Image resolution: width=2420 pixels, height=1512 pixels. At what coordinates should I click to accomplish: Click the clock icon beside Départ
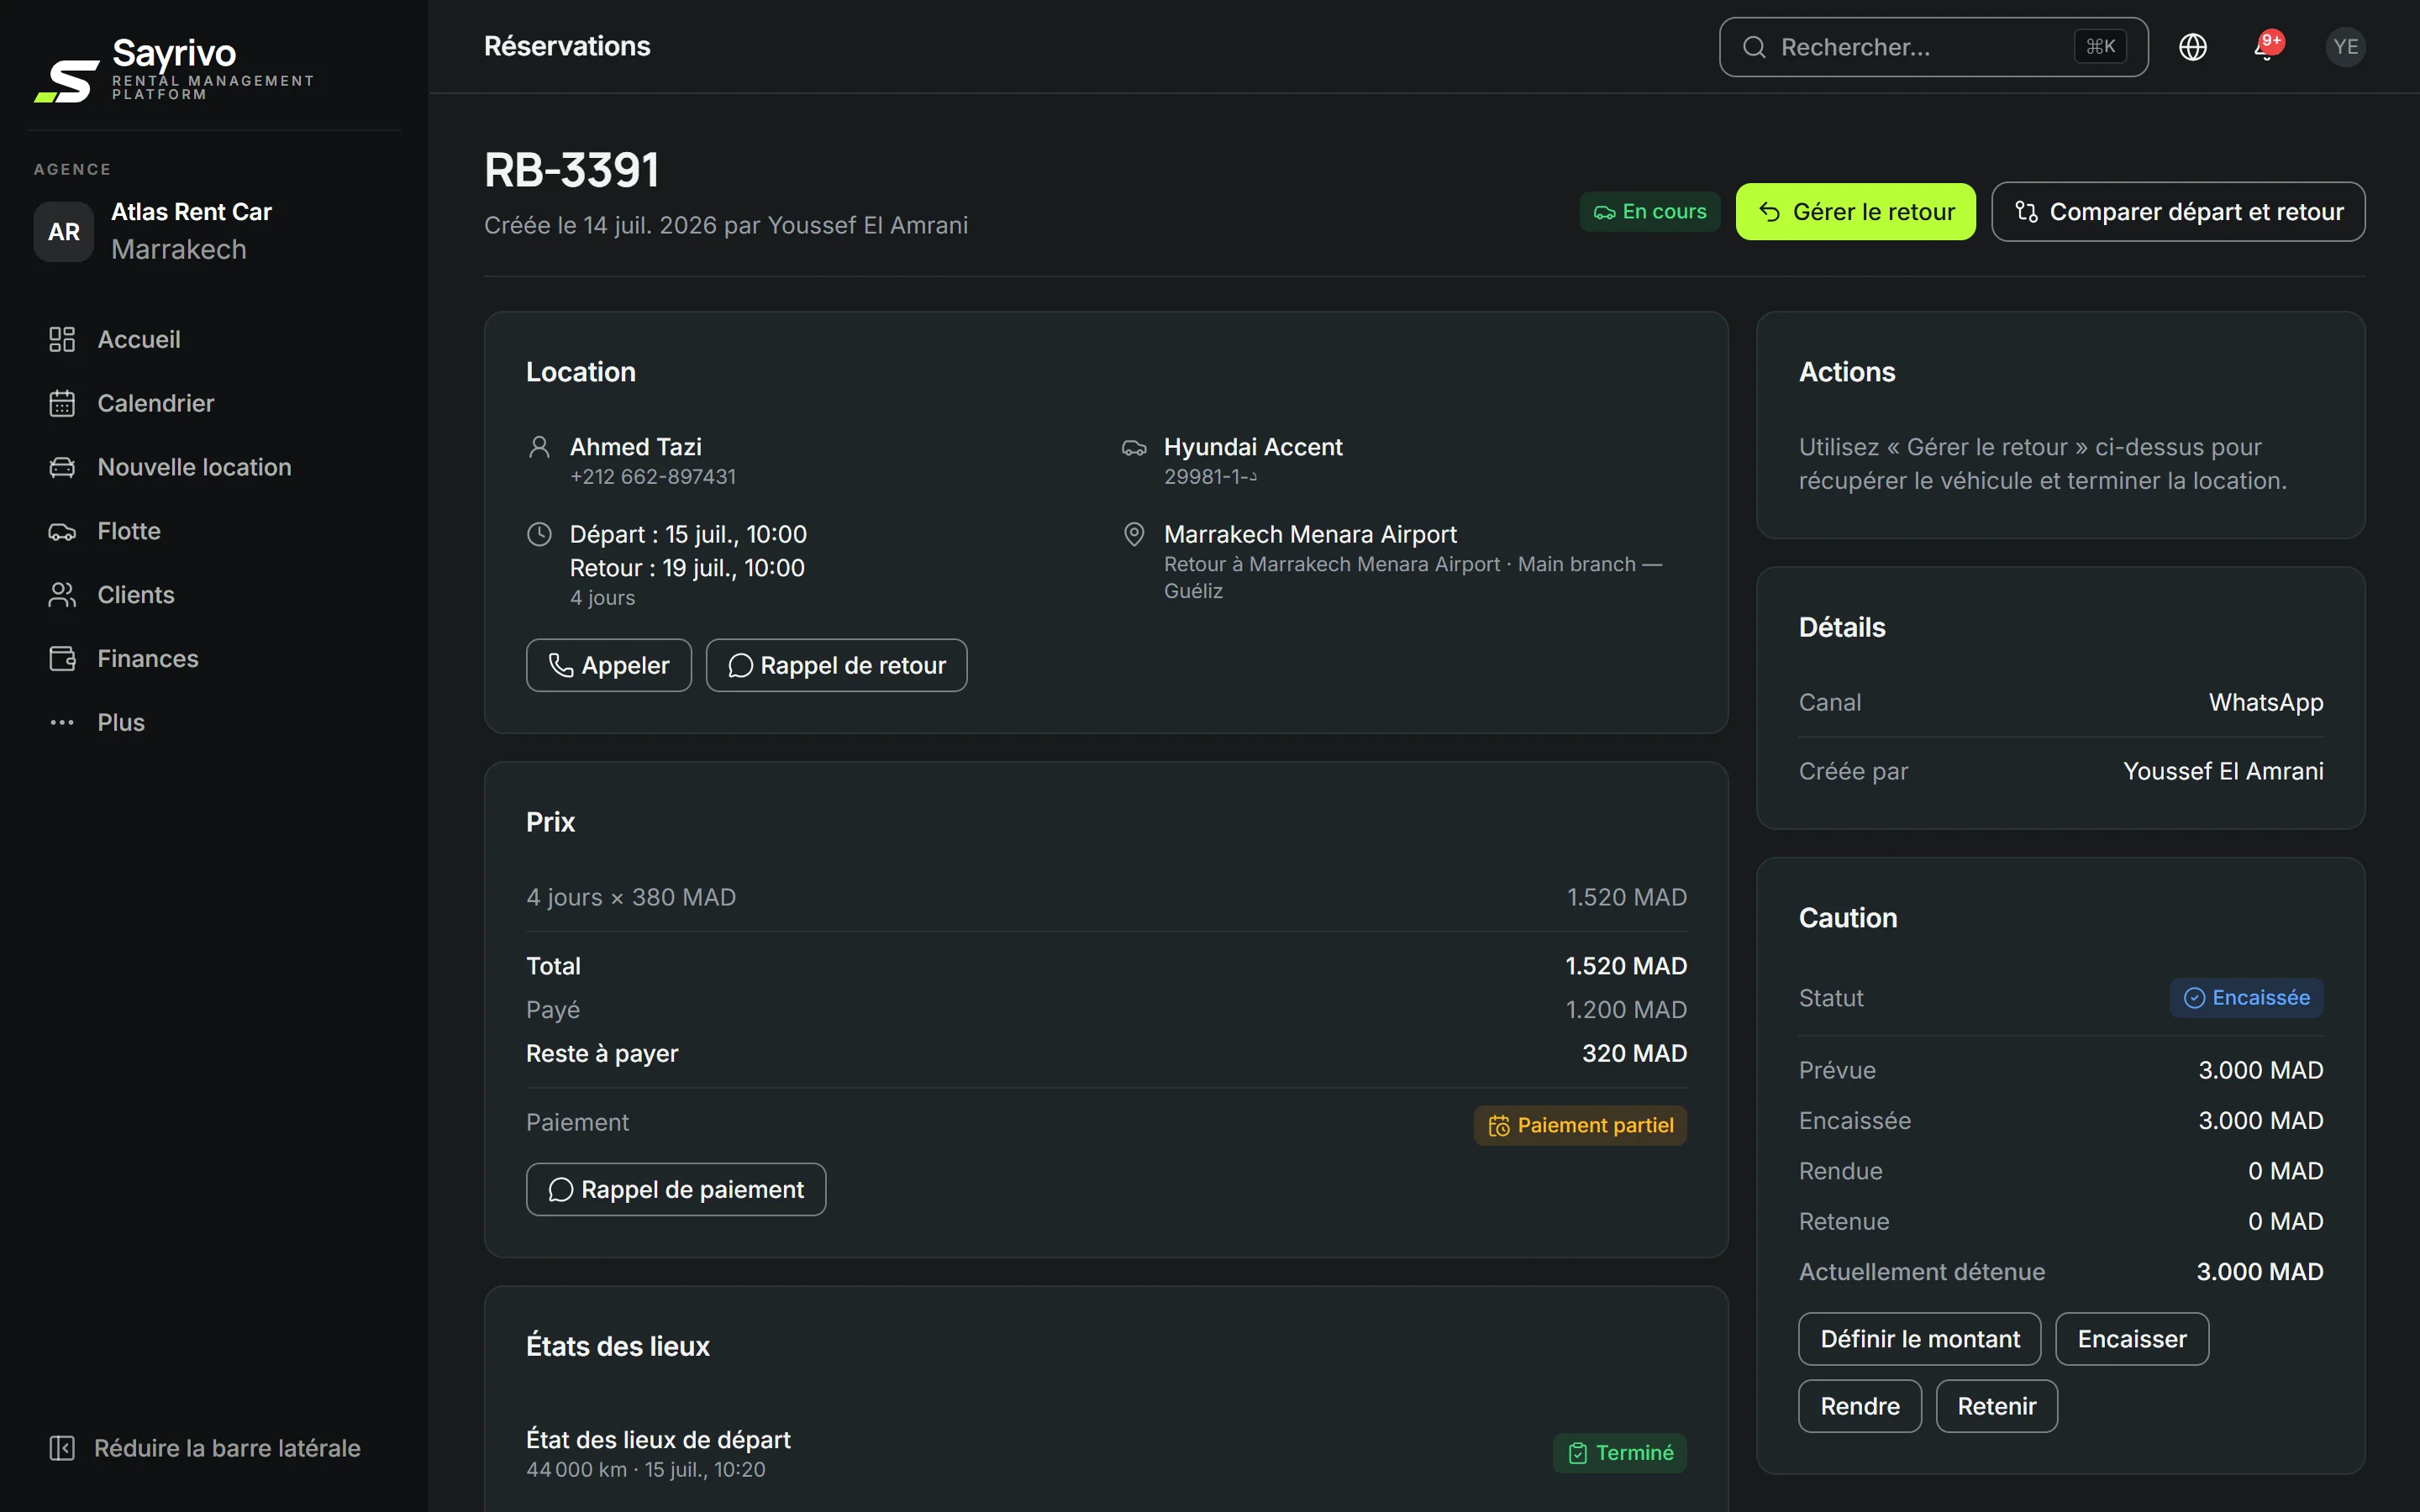point(539,534)
